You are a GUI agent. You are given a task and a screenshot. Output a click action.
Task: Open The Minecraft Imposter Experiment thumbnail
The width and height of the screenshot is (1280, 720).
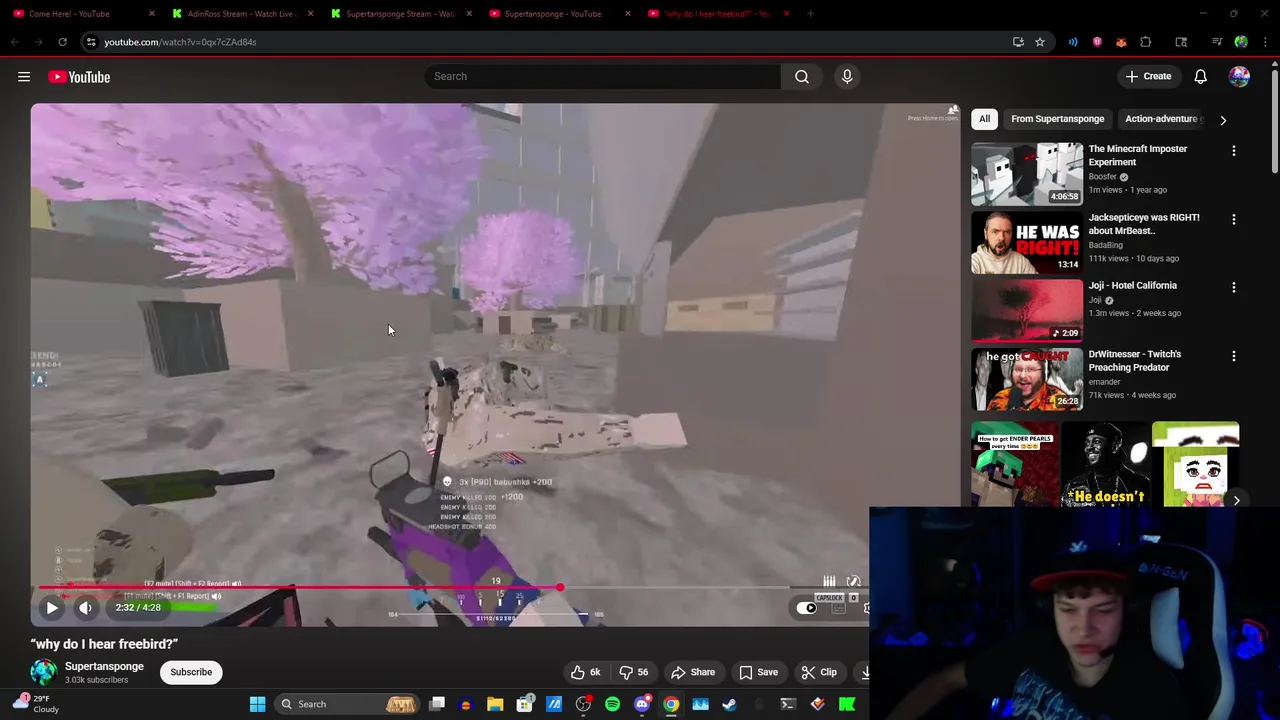pos(1026,174)
